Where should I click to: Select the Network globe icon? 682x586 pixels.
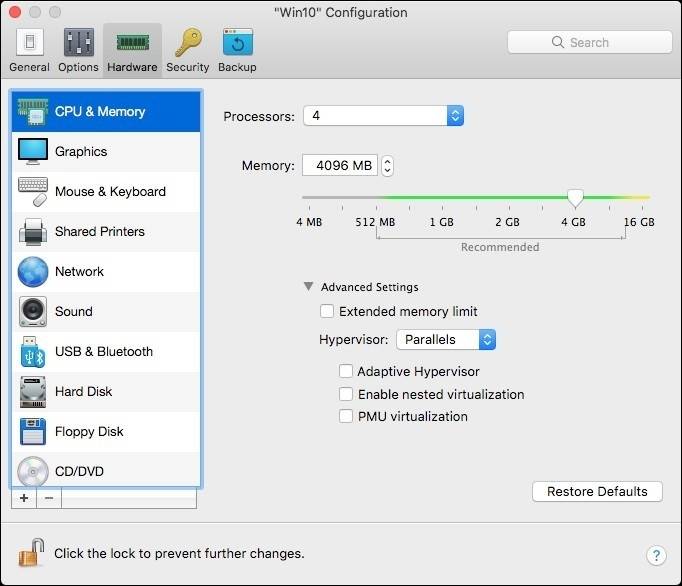[33, 271]
